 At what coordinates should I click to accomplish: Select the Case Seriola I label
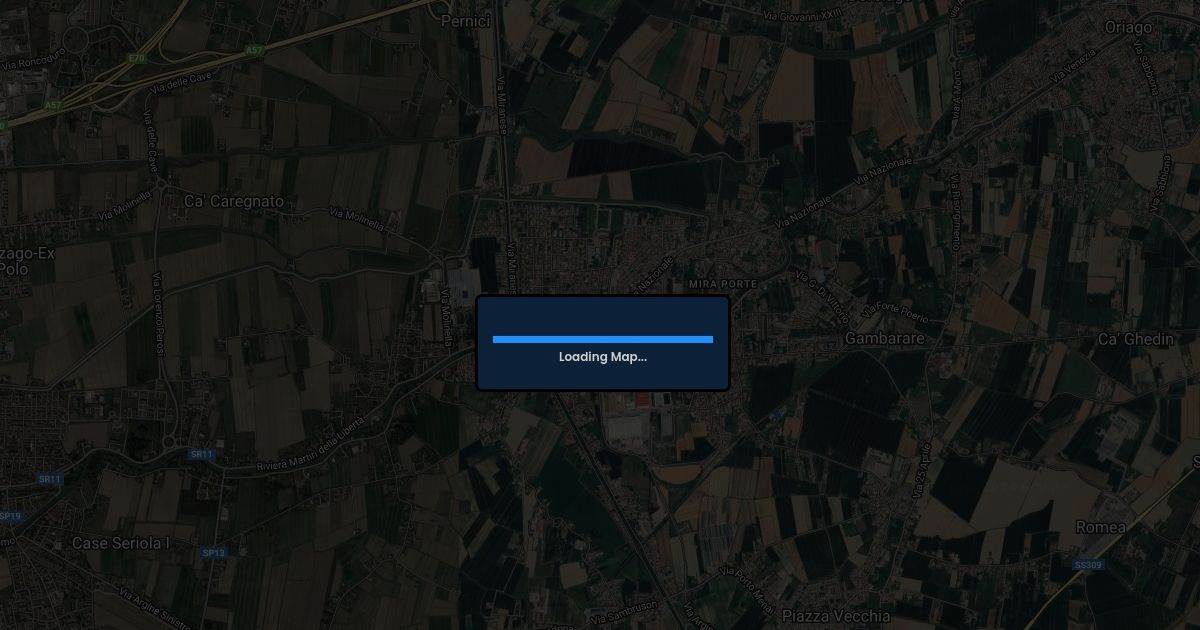[x=121, y=543]
